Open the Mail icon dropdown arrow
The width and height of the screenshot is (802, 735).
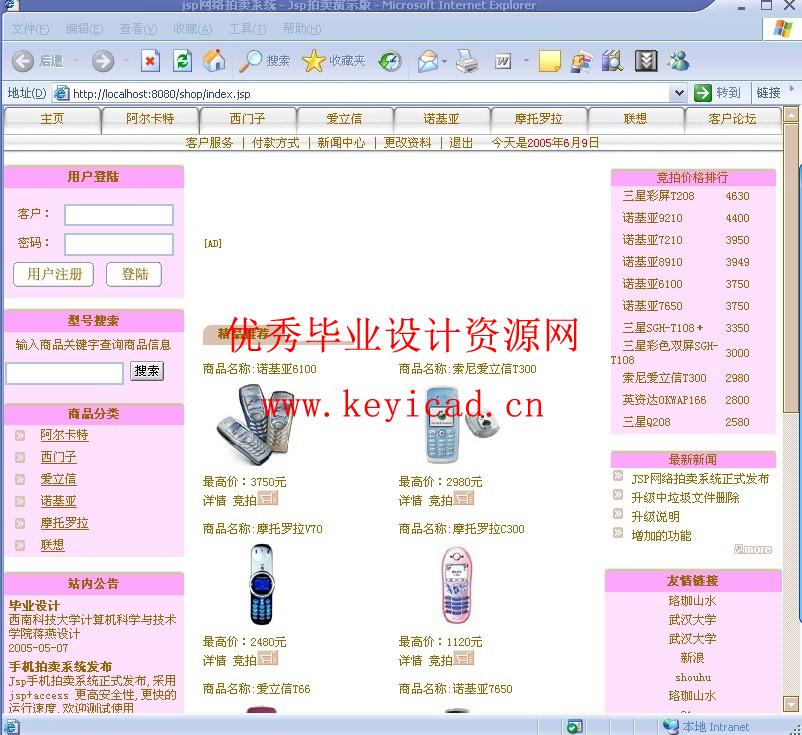[444, 62]
